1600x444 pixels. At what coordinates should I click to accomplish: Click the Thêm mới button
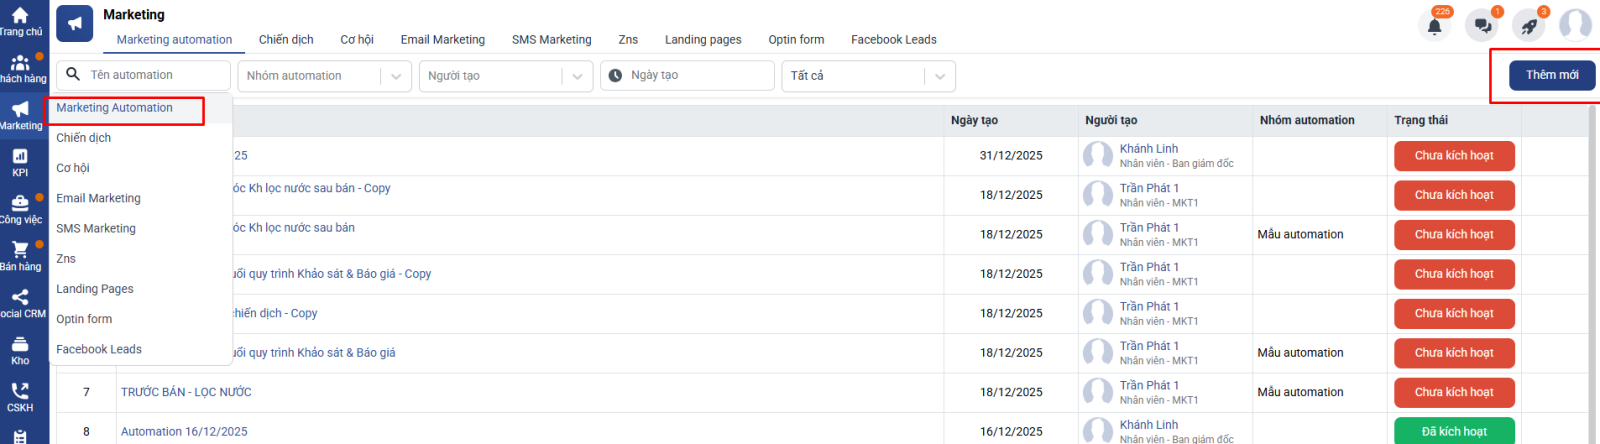(1552, 75)
